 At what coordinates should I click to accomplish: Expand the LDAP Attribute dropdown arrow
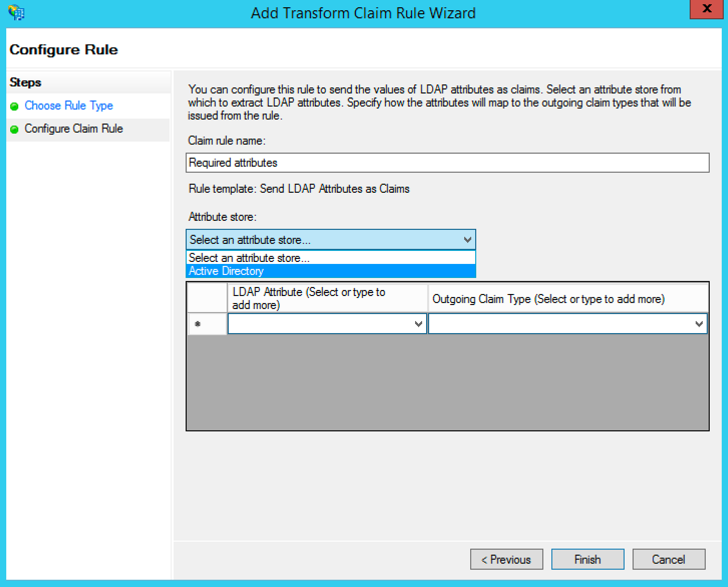[x=418, y=324]
